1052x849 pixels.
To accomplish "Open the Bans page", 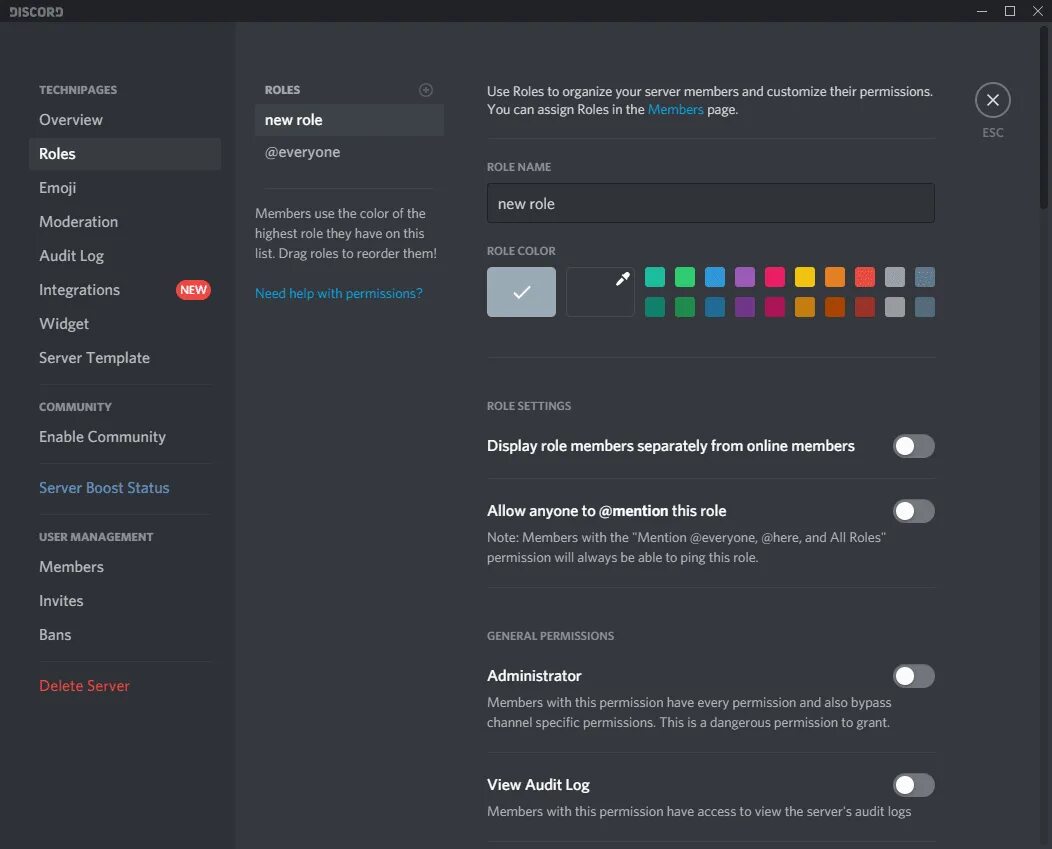I will coord(125,635).
